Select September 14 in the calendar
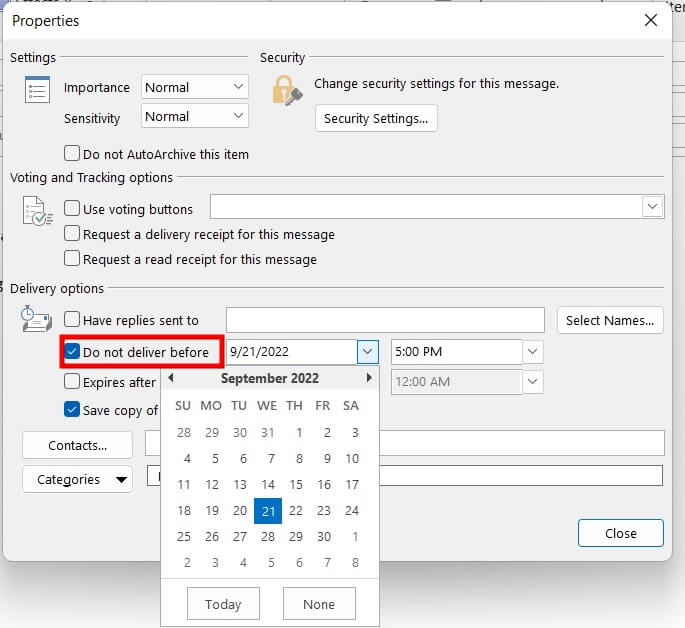685x628 pixels. point(268,485)
